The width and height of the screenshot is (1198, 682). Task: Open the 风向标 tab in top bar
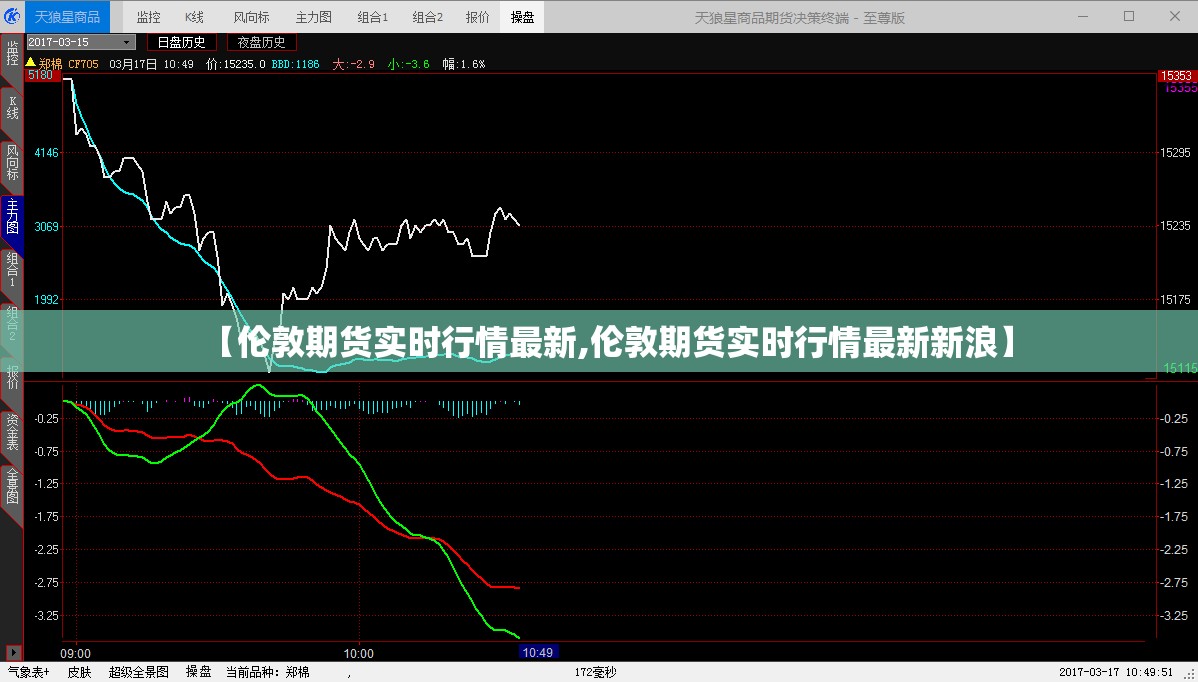point(251,17)
